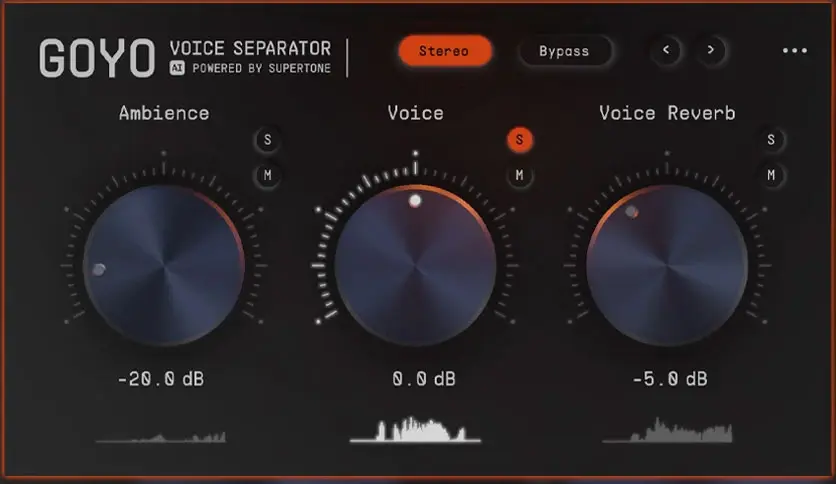This screenshot has width=836, height=484.
Task: Mute the Voice Reverb channel
Action: click(x=771, y=176)
